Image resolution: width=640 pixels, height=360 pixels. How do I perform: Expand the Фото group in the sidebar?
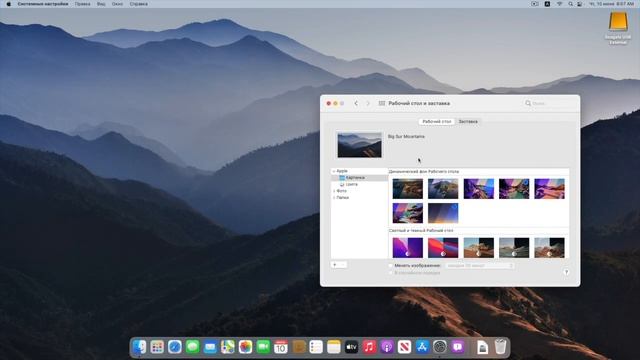coord(334,191)
